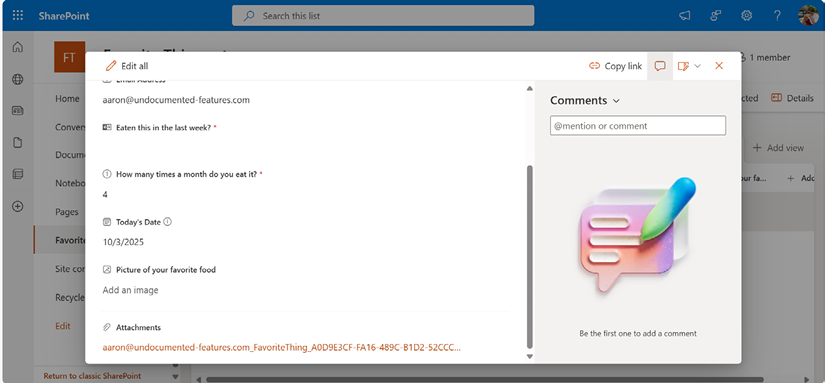Image resolution: width=825 pixels, height=383 pixels.
Task: Click the megaphone feedback icon in header
Action: point(684,16)
